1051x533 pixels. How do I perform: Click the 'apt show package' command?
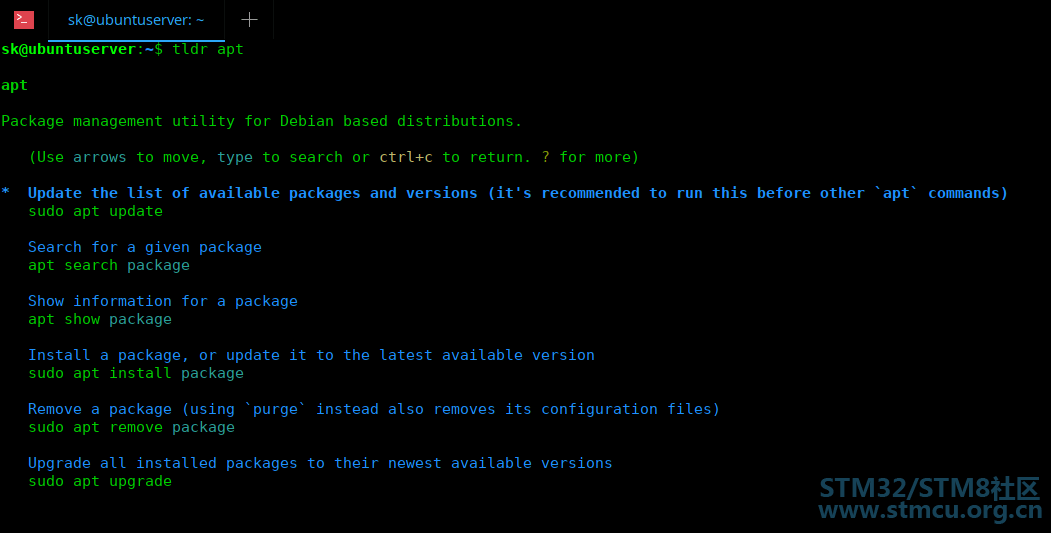click(x=100, y=319)
